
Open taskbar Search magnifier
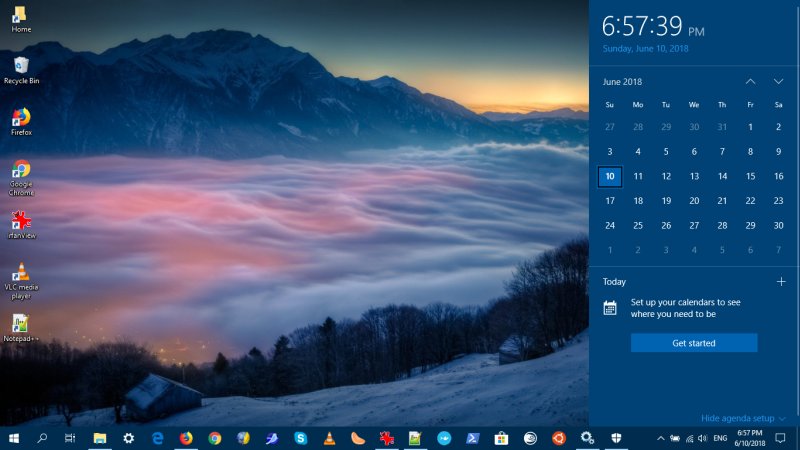(x=42, y=438)
